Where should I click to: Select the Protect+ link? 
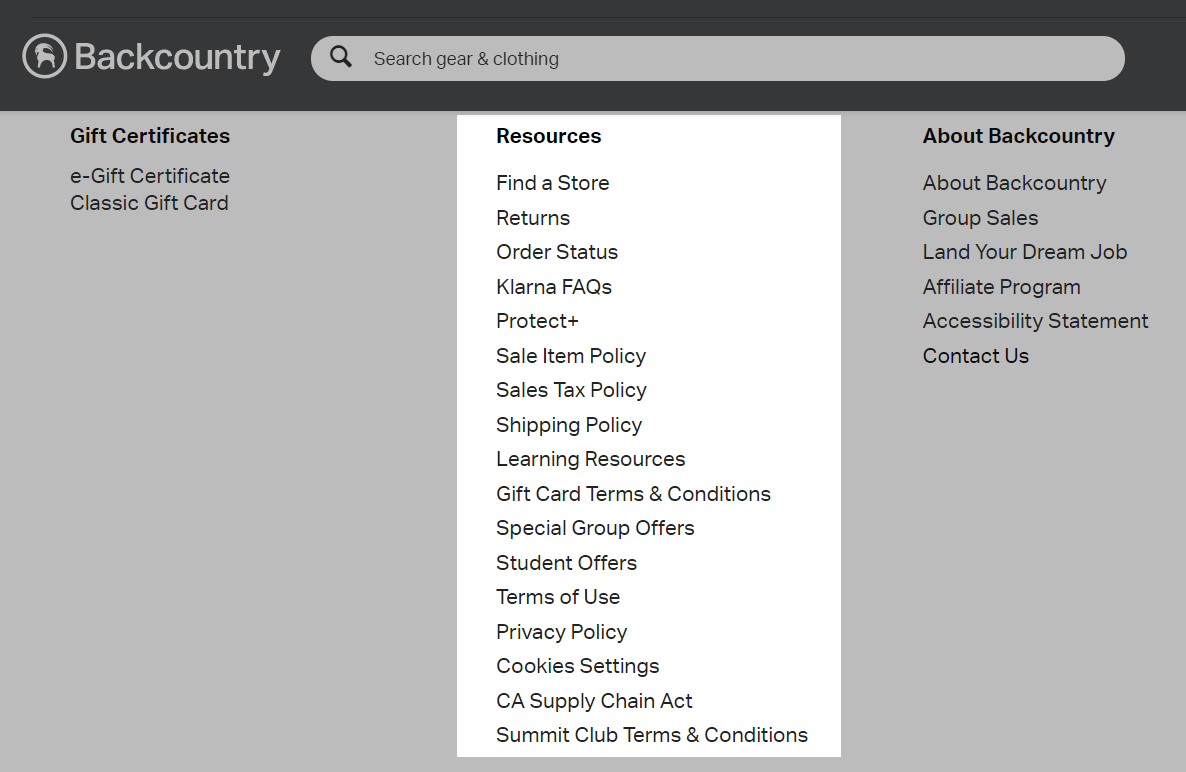pos(537,321)
